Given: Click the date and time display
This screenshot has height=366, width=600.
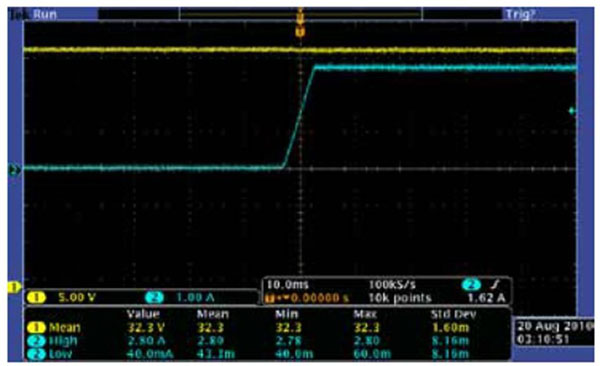Looking at the screenshot, I should click(x=554, y=333).
